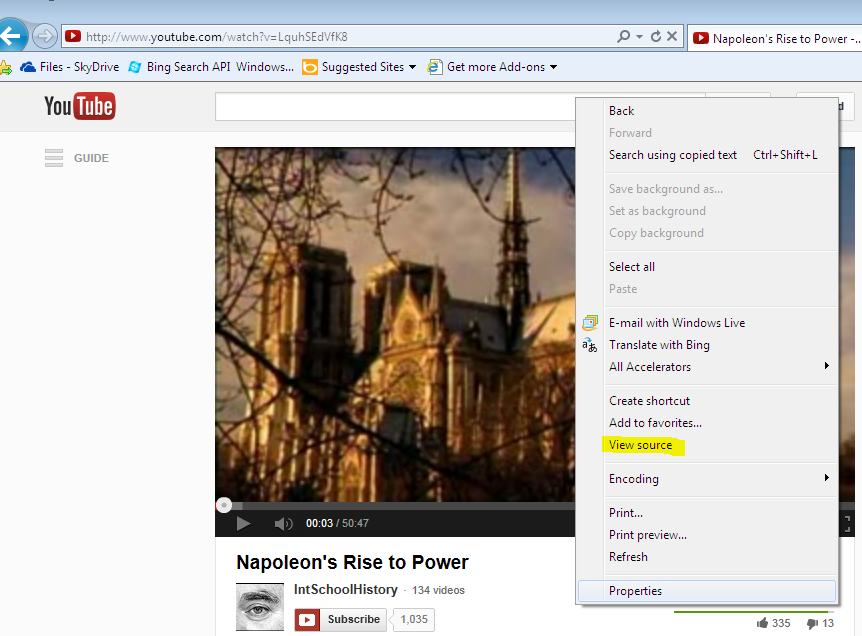The height and width of the screenshot is (636, 862).
Task: Click the video frame of Notre Dame
Action: [395, 324]
